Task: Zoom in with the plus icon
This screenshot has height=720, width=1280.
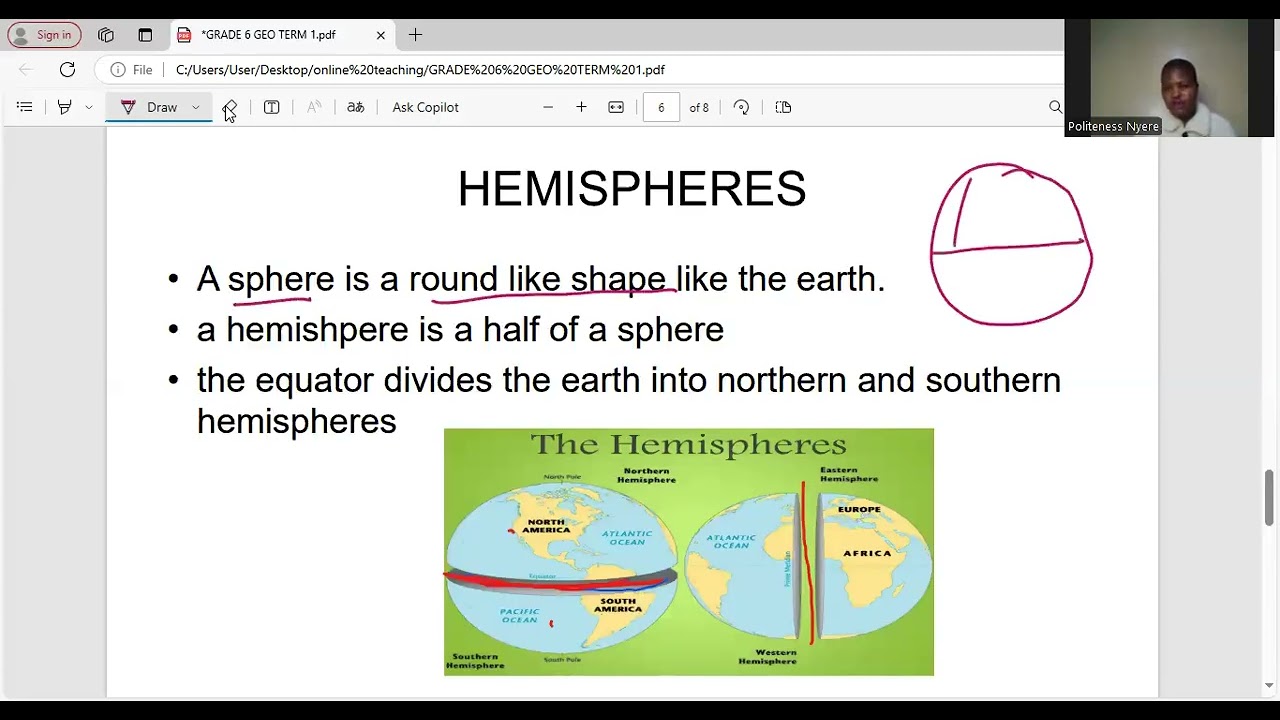Action: coord(581,107)
